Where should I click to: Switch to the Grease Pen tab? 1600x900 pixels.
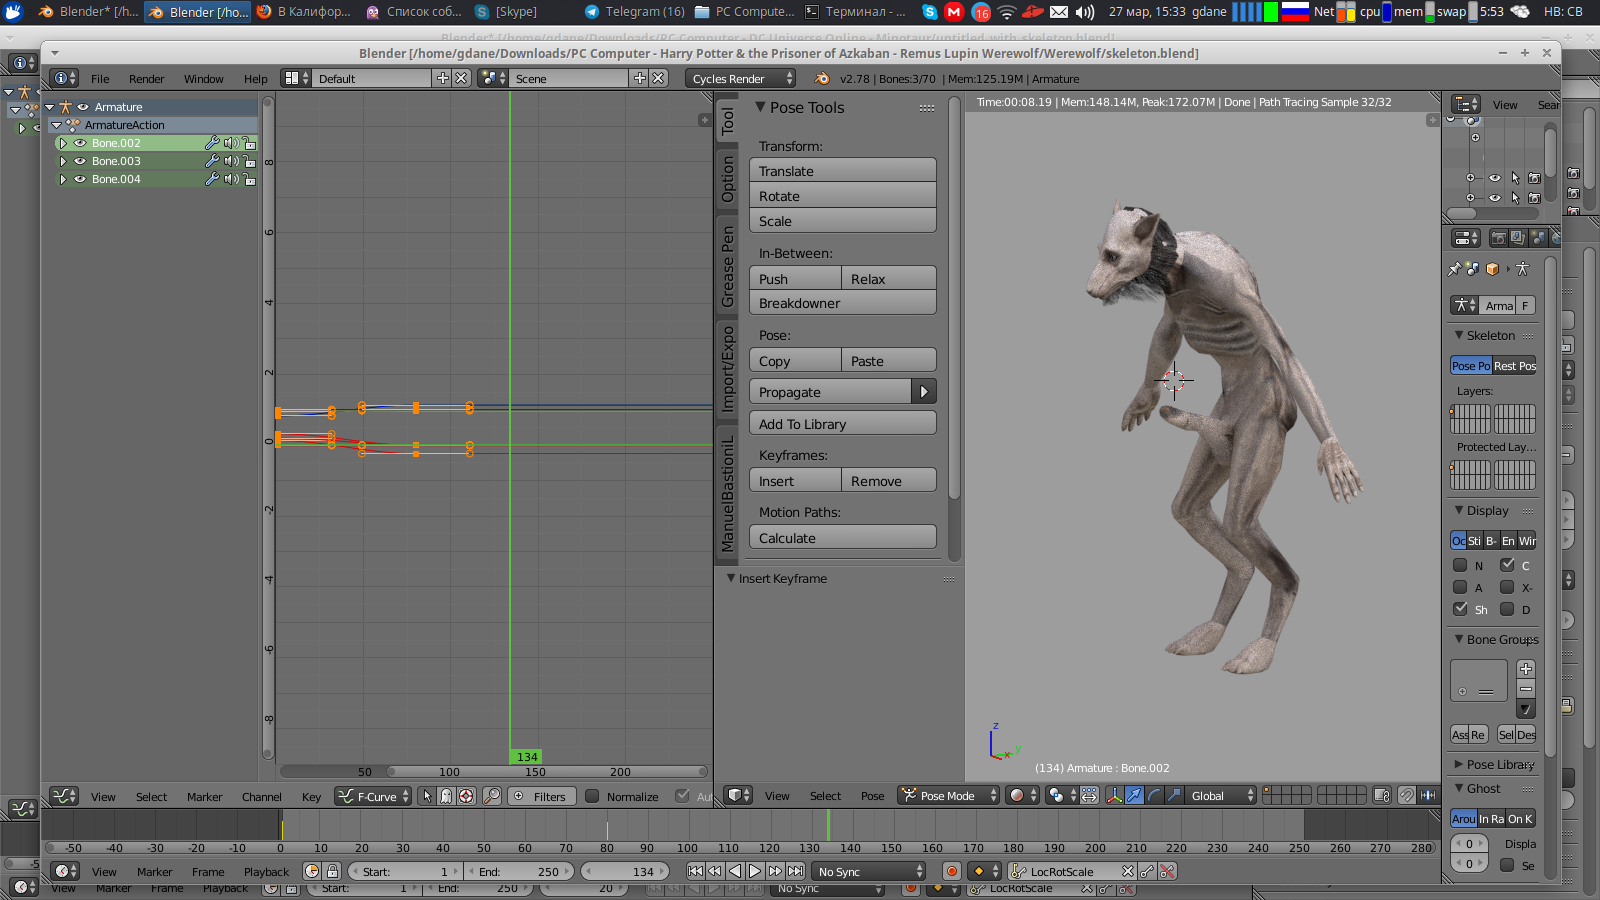coord(728,266)
